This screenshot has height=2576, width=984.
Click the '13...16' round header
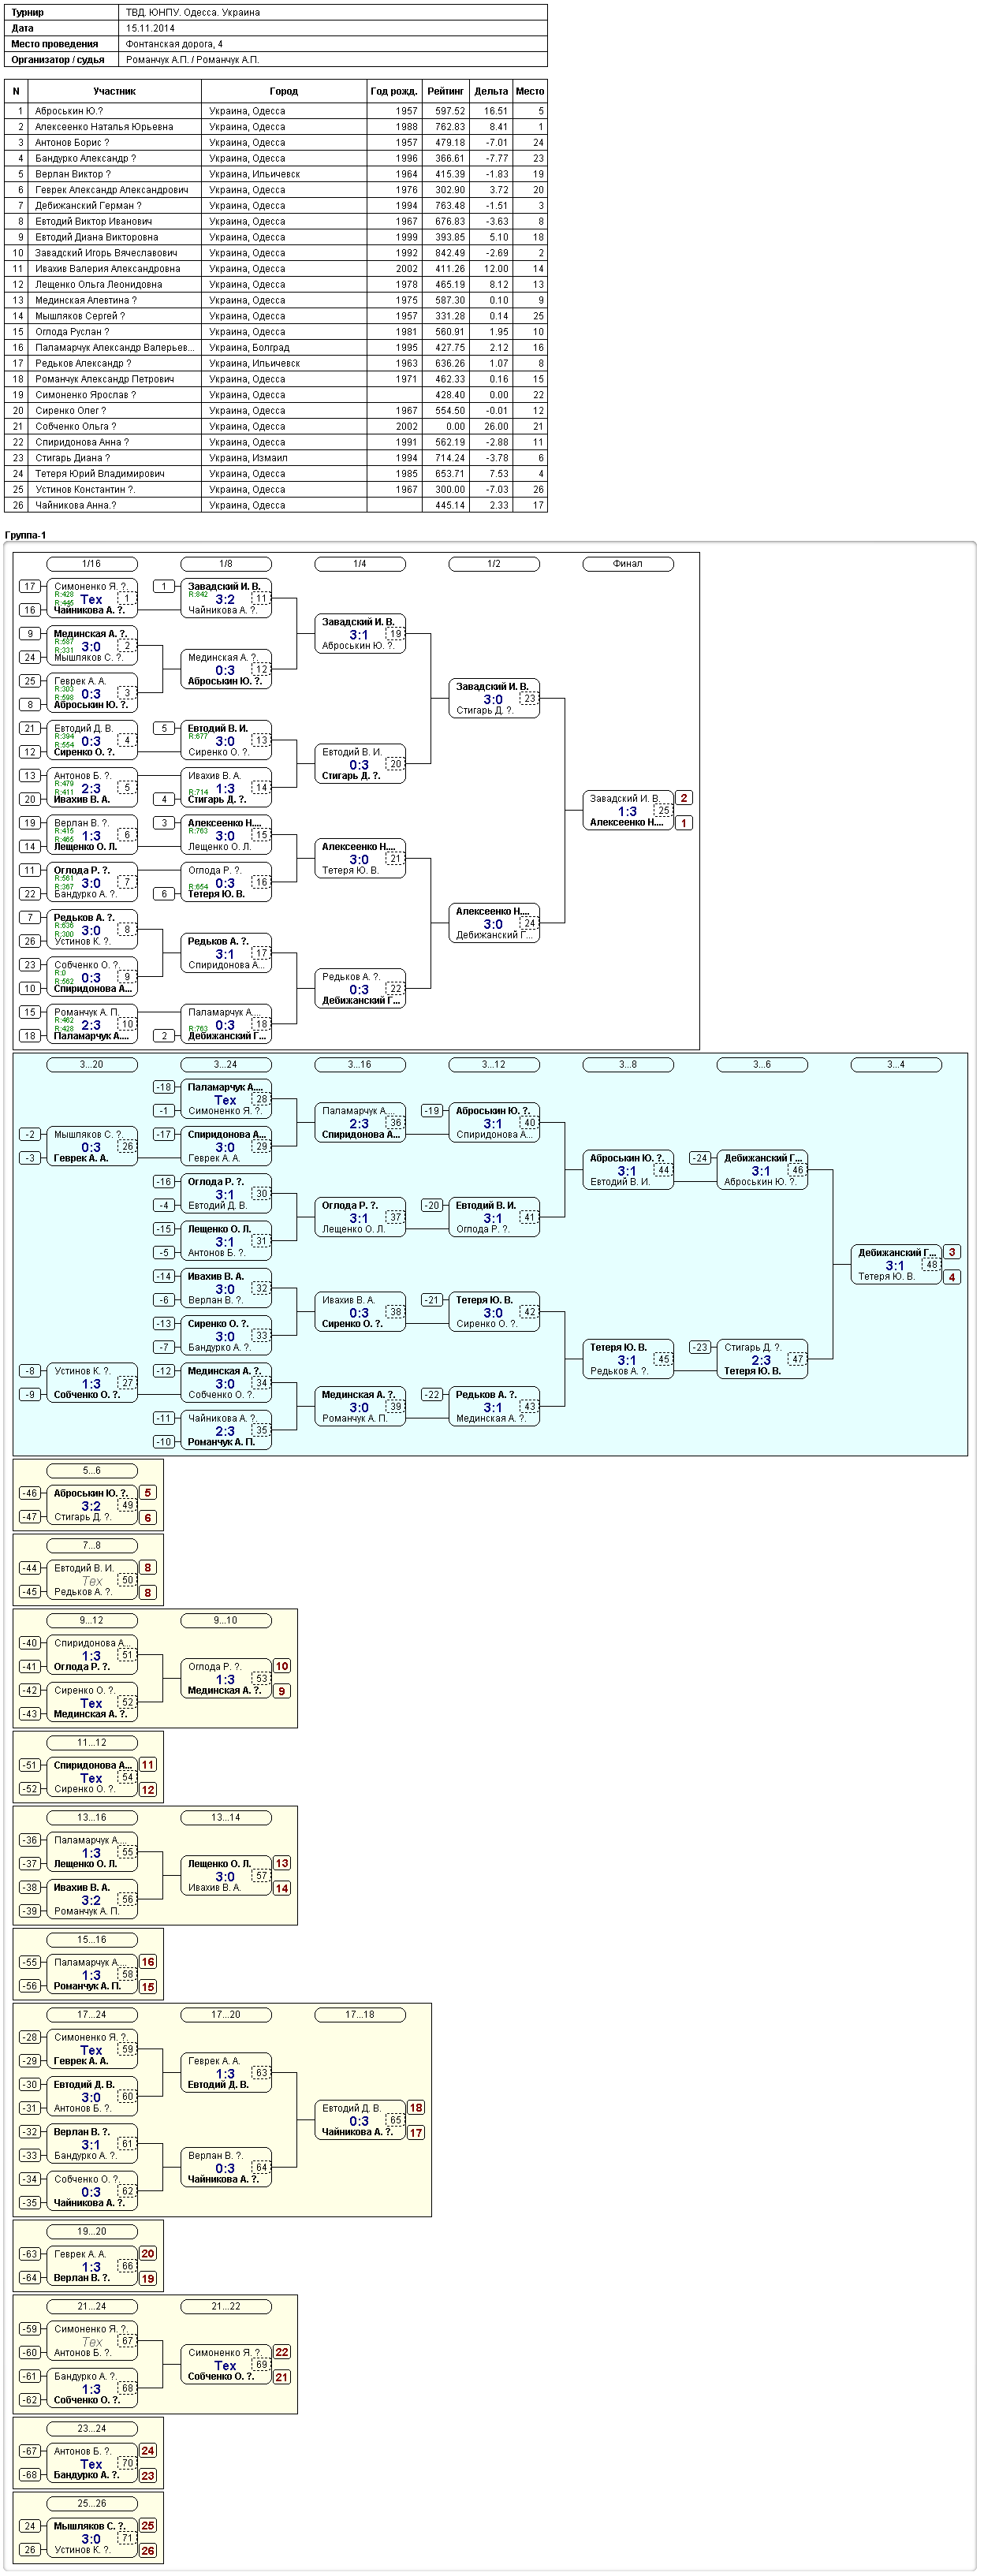point(91,1818)
